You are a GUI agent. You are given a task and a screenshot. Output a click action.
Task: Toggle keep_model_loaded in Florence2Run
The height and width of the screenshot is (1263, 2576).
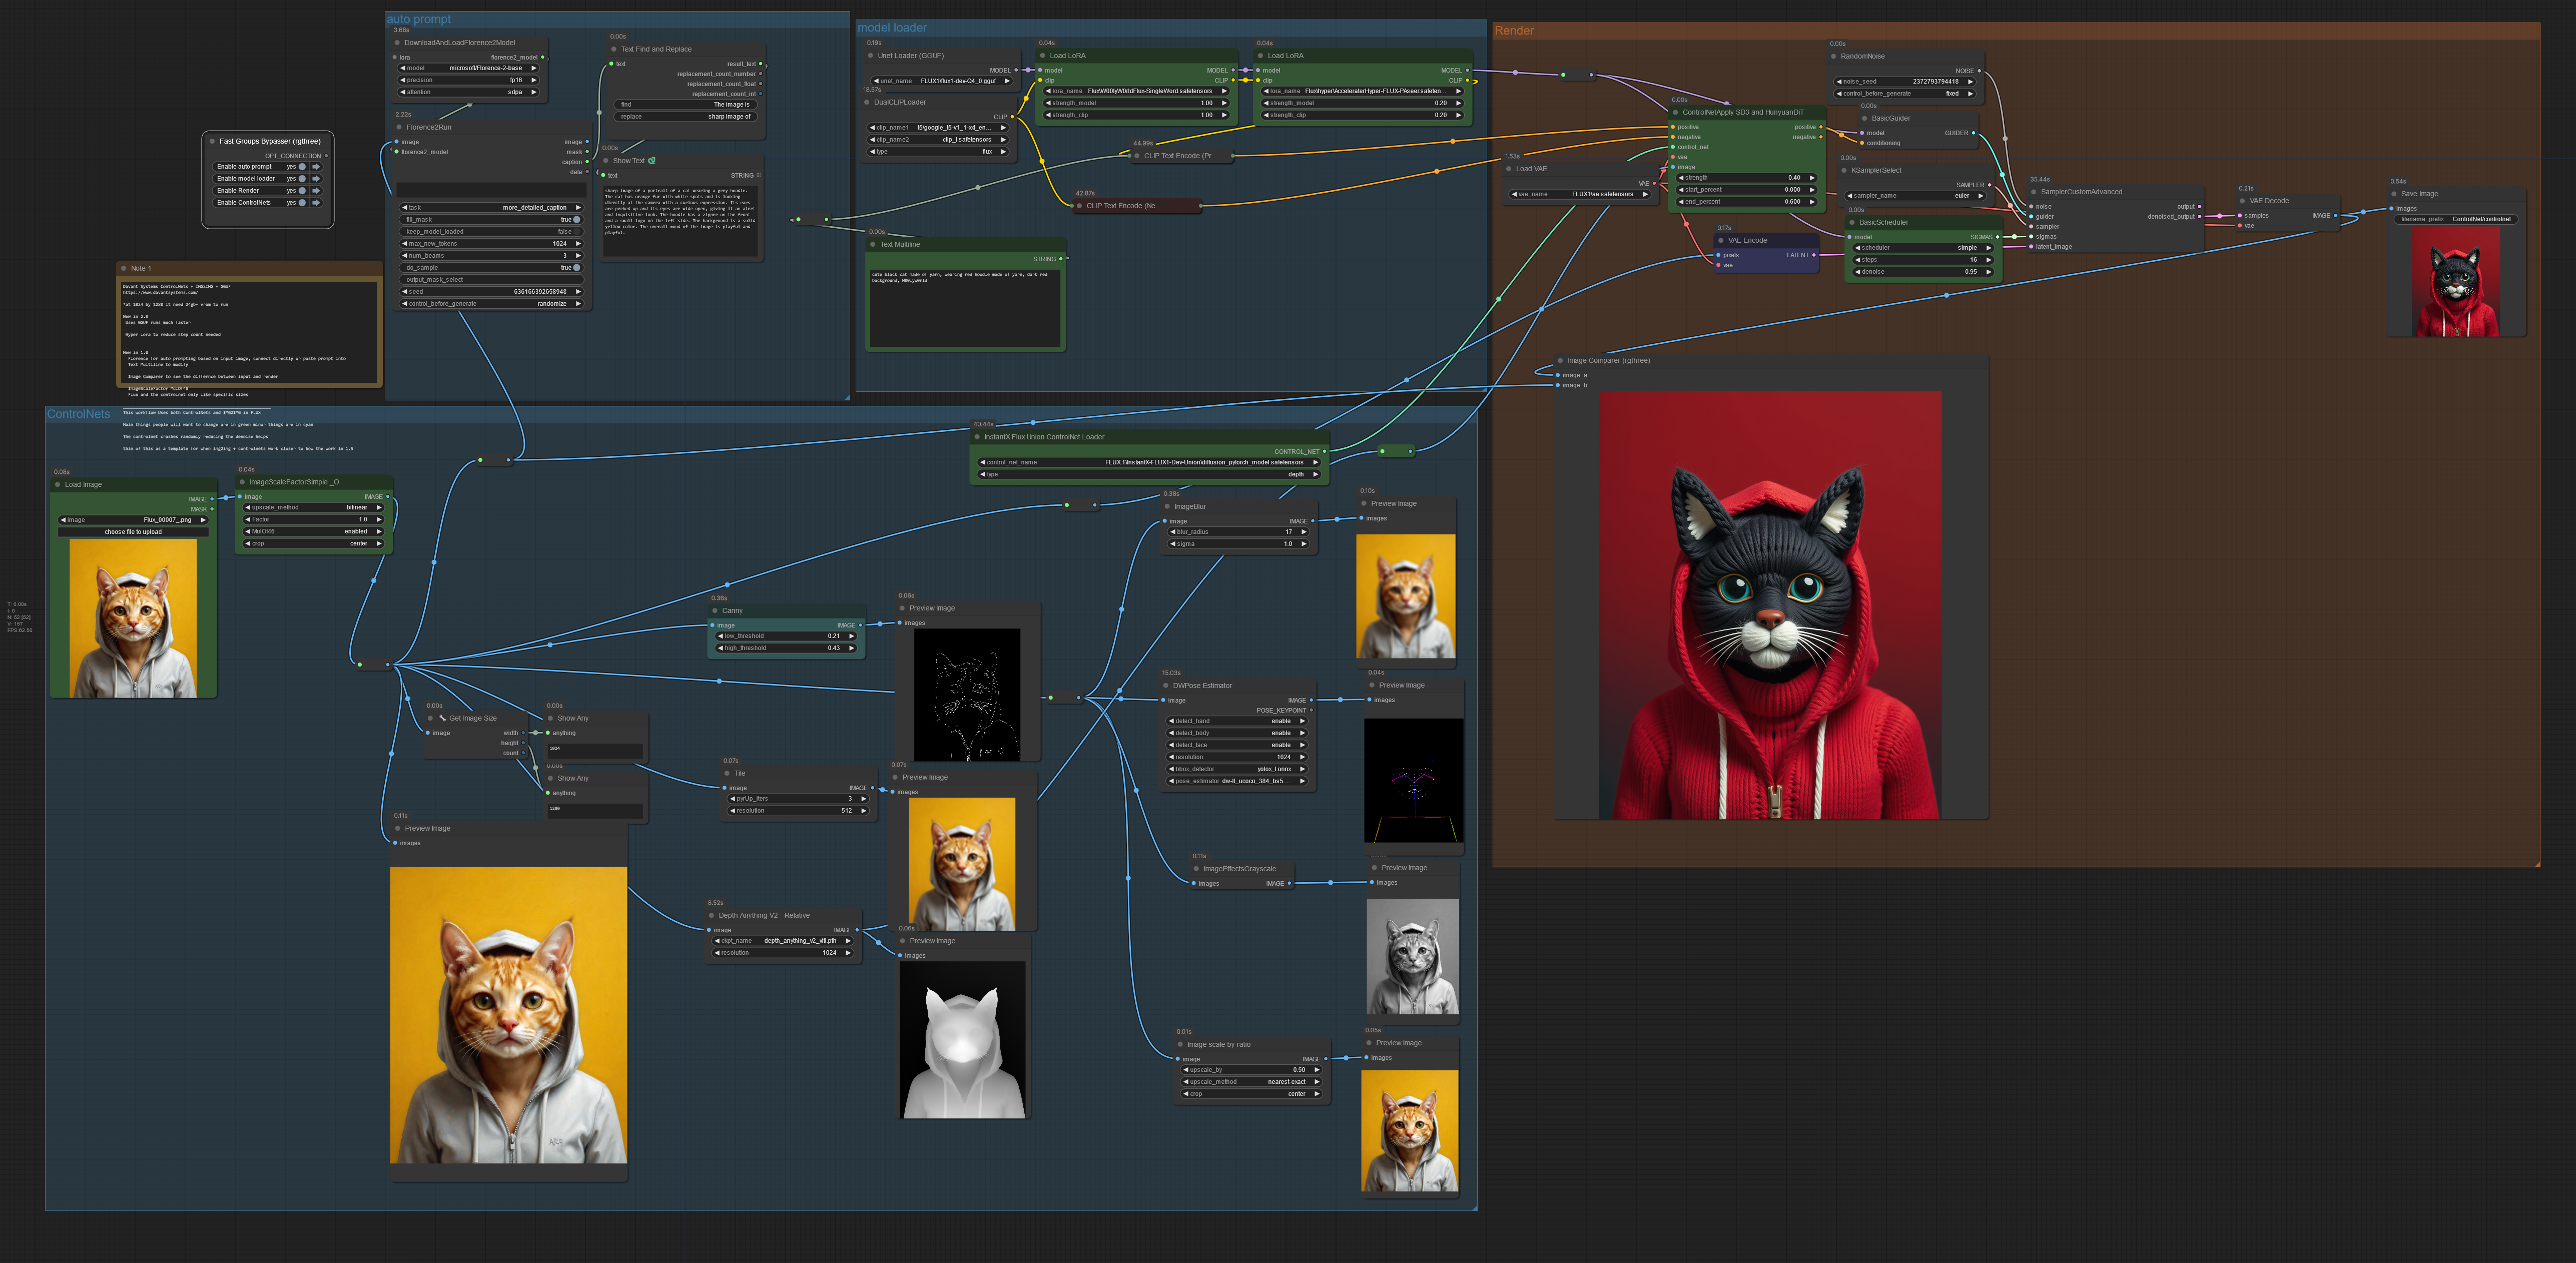[576, 232]
